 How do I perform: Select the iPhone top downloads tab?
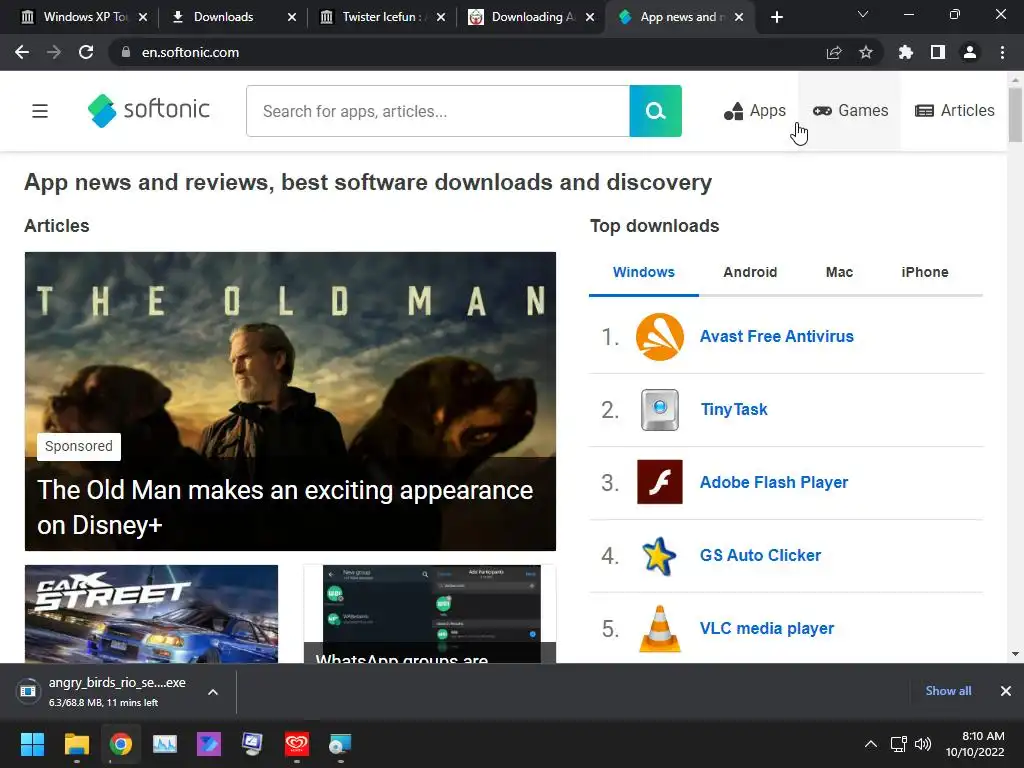pyautogui.click(x=925, y=272)
